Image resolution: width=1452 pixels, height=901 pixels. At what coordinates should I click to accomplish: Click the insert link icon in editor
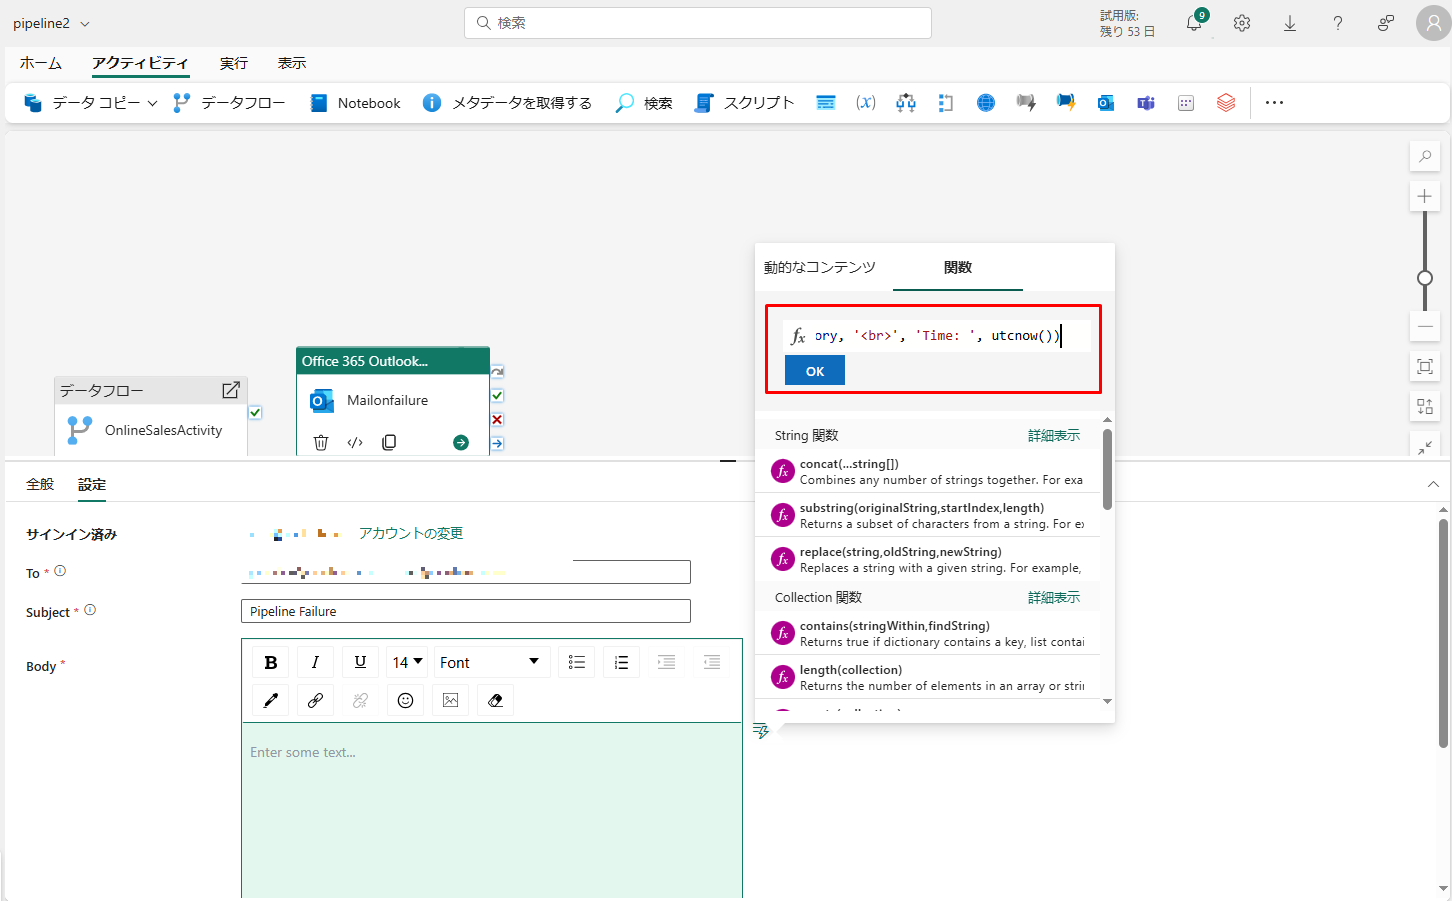pyautogui.click(x=315, y=700)
